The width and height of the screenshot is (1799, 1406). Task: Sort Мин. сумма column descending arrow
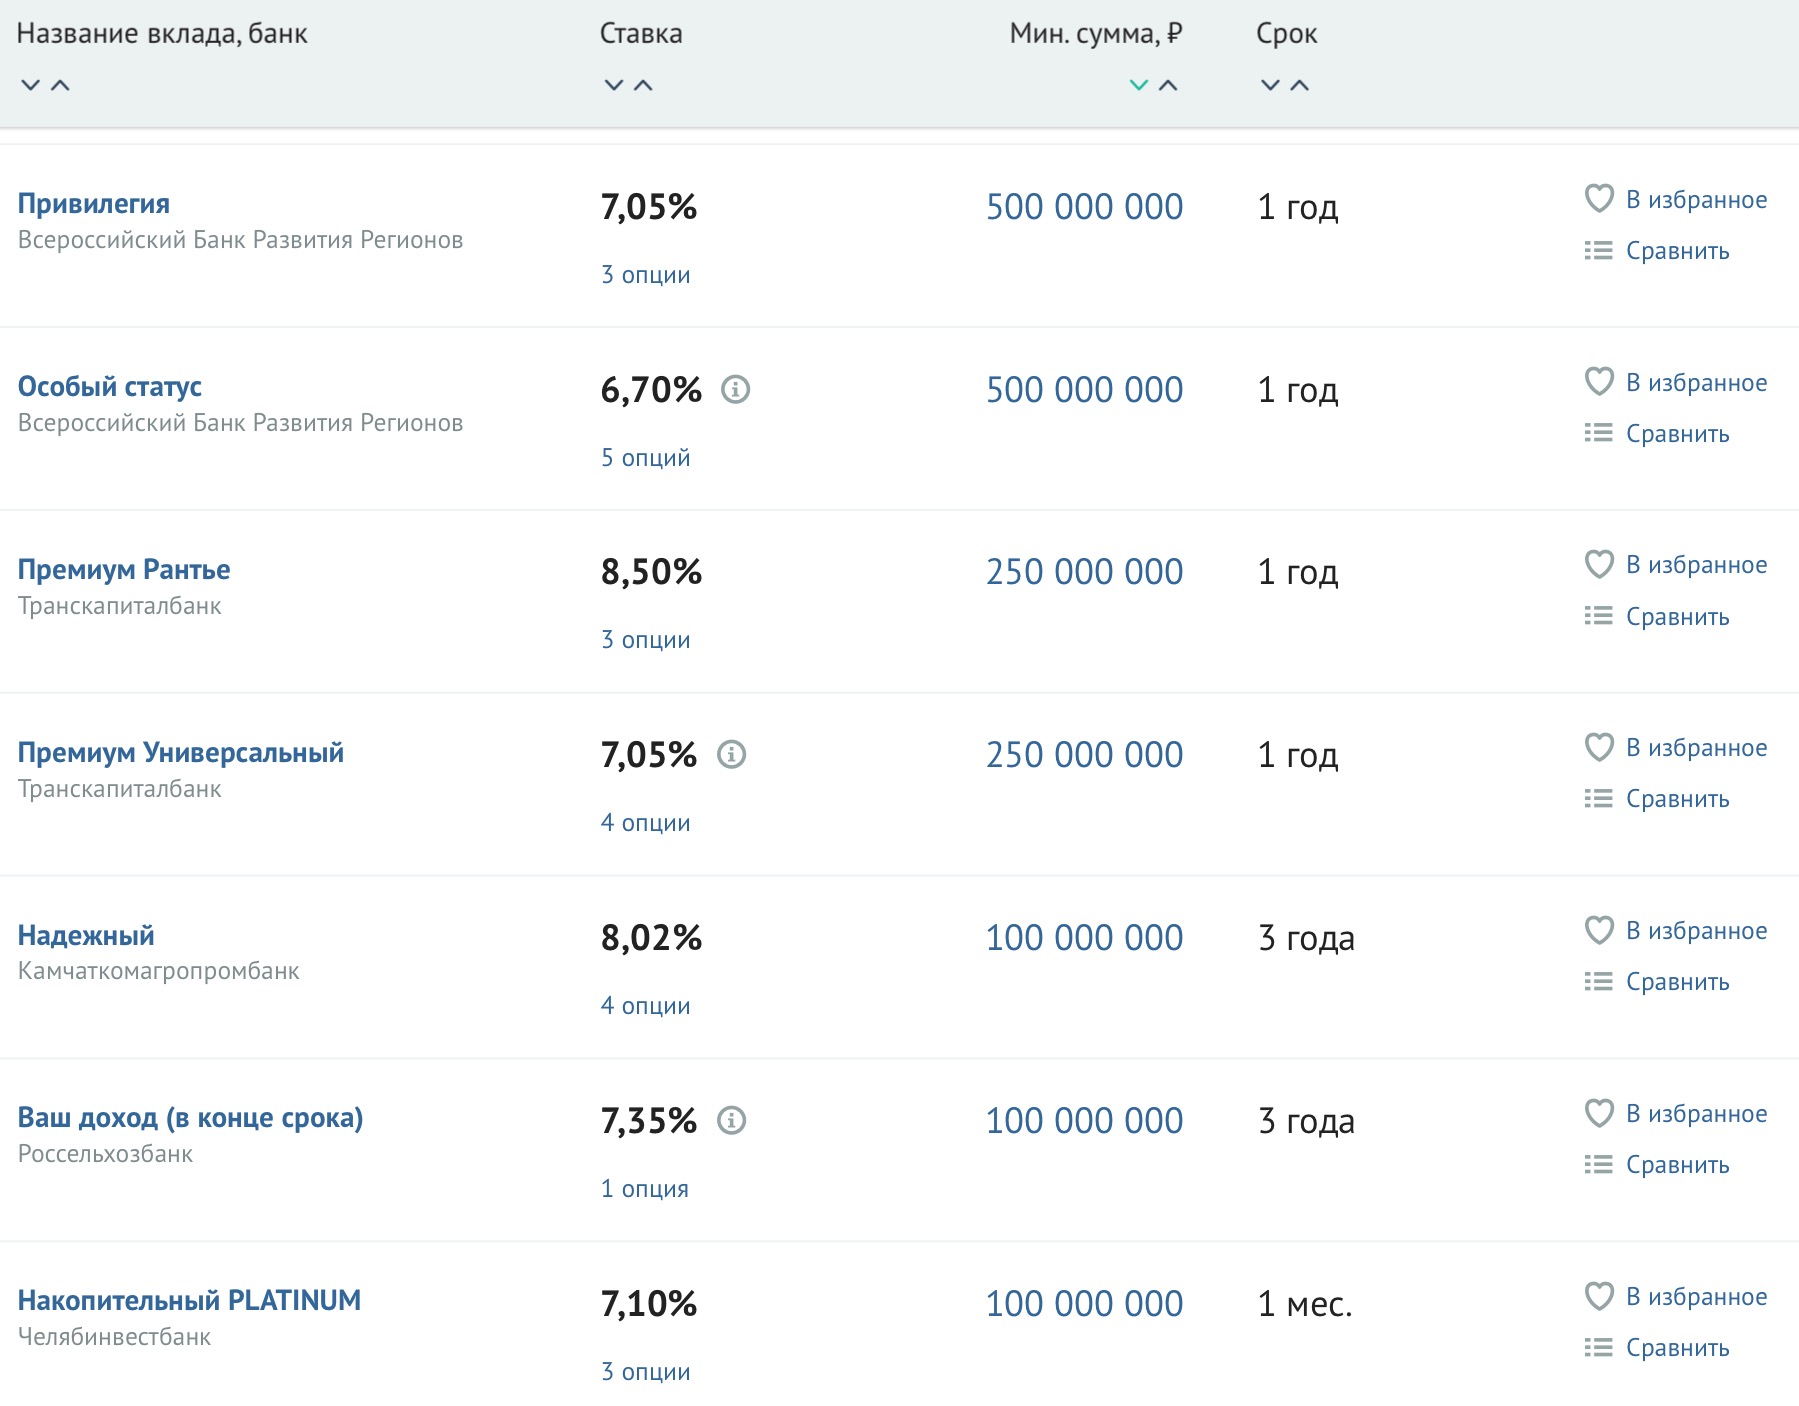point(1138,85)
